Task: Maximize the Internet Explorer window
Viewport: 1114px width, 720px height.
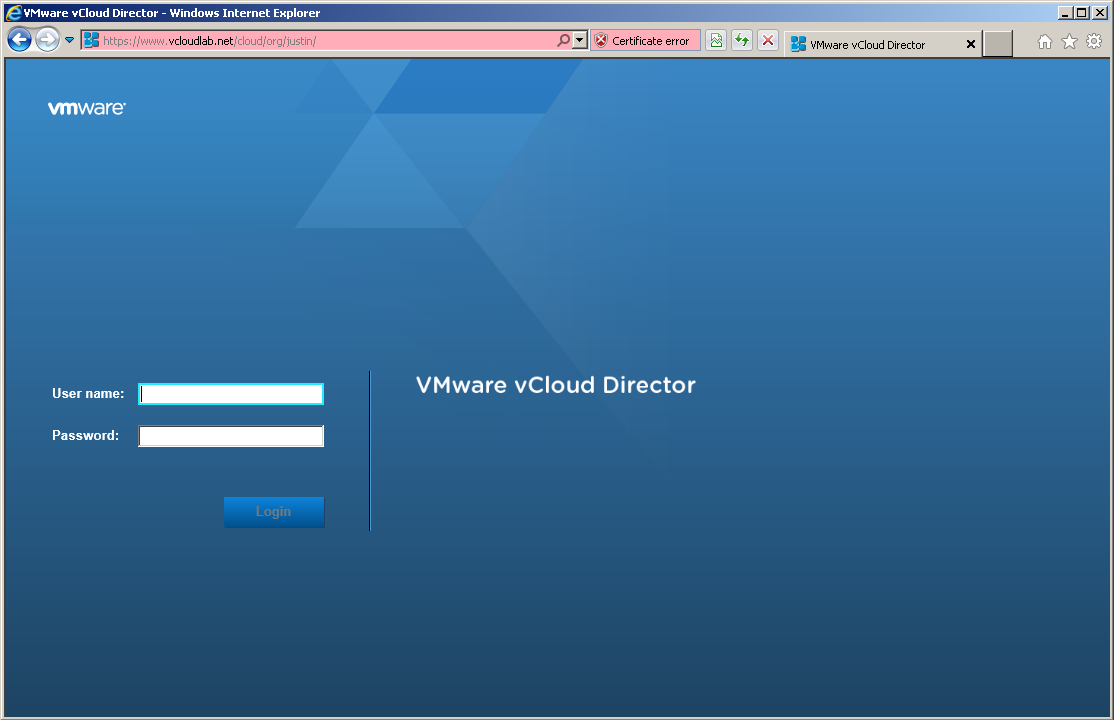Action: (1081, 13)
